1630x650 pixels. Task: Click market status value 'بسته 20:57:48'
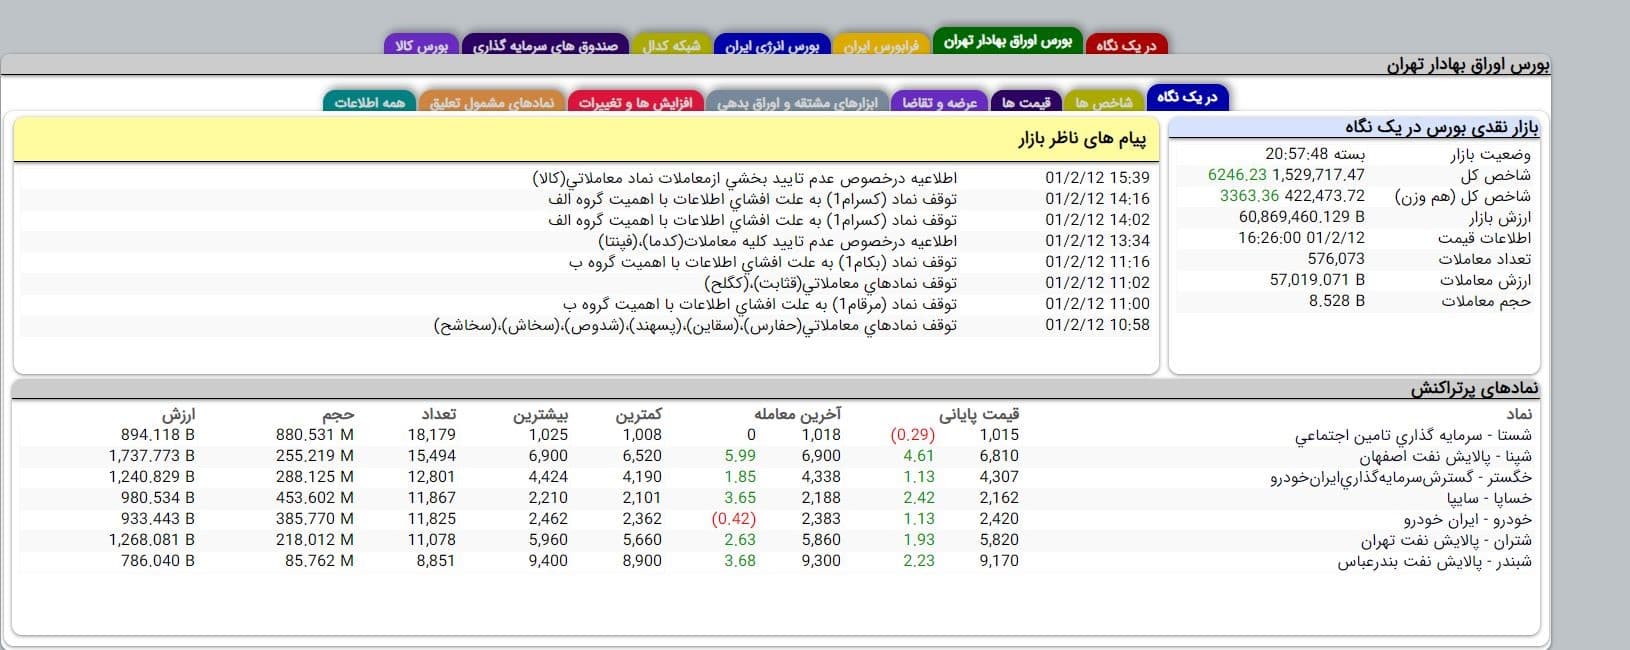point(1315,154)
